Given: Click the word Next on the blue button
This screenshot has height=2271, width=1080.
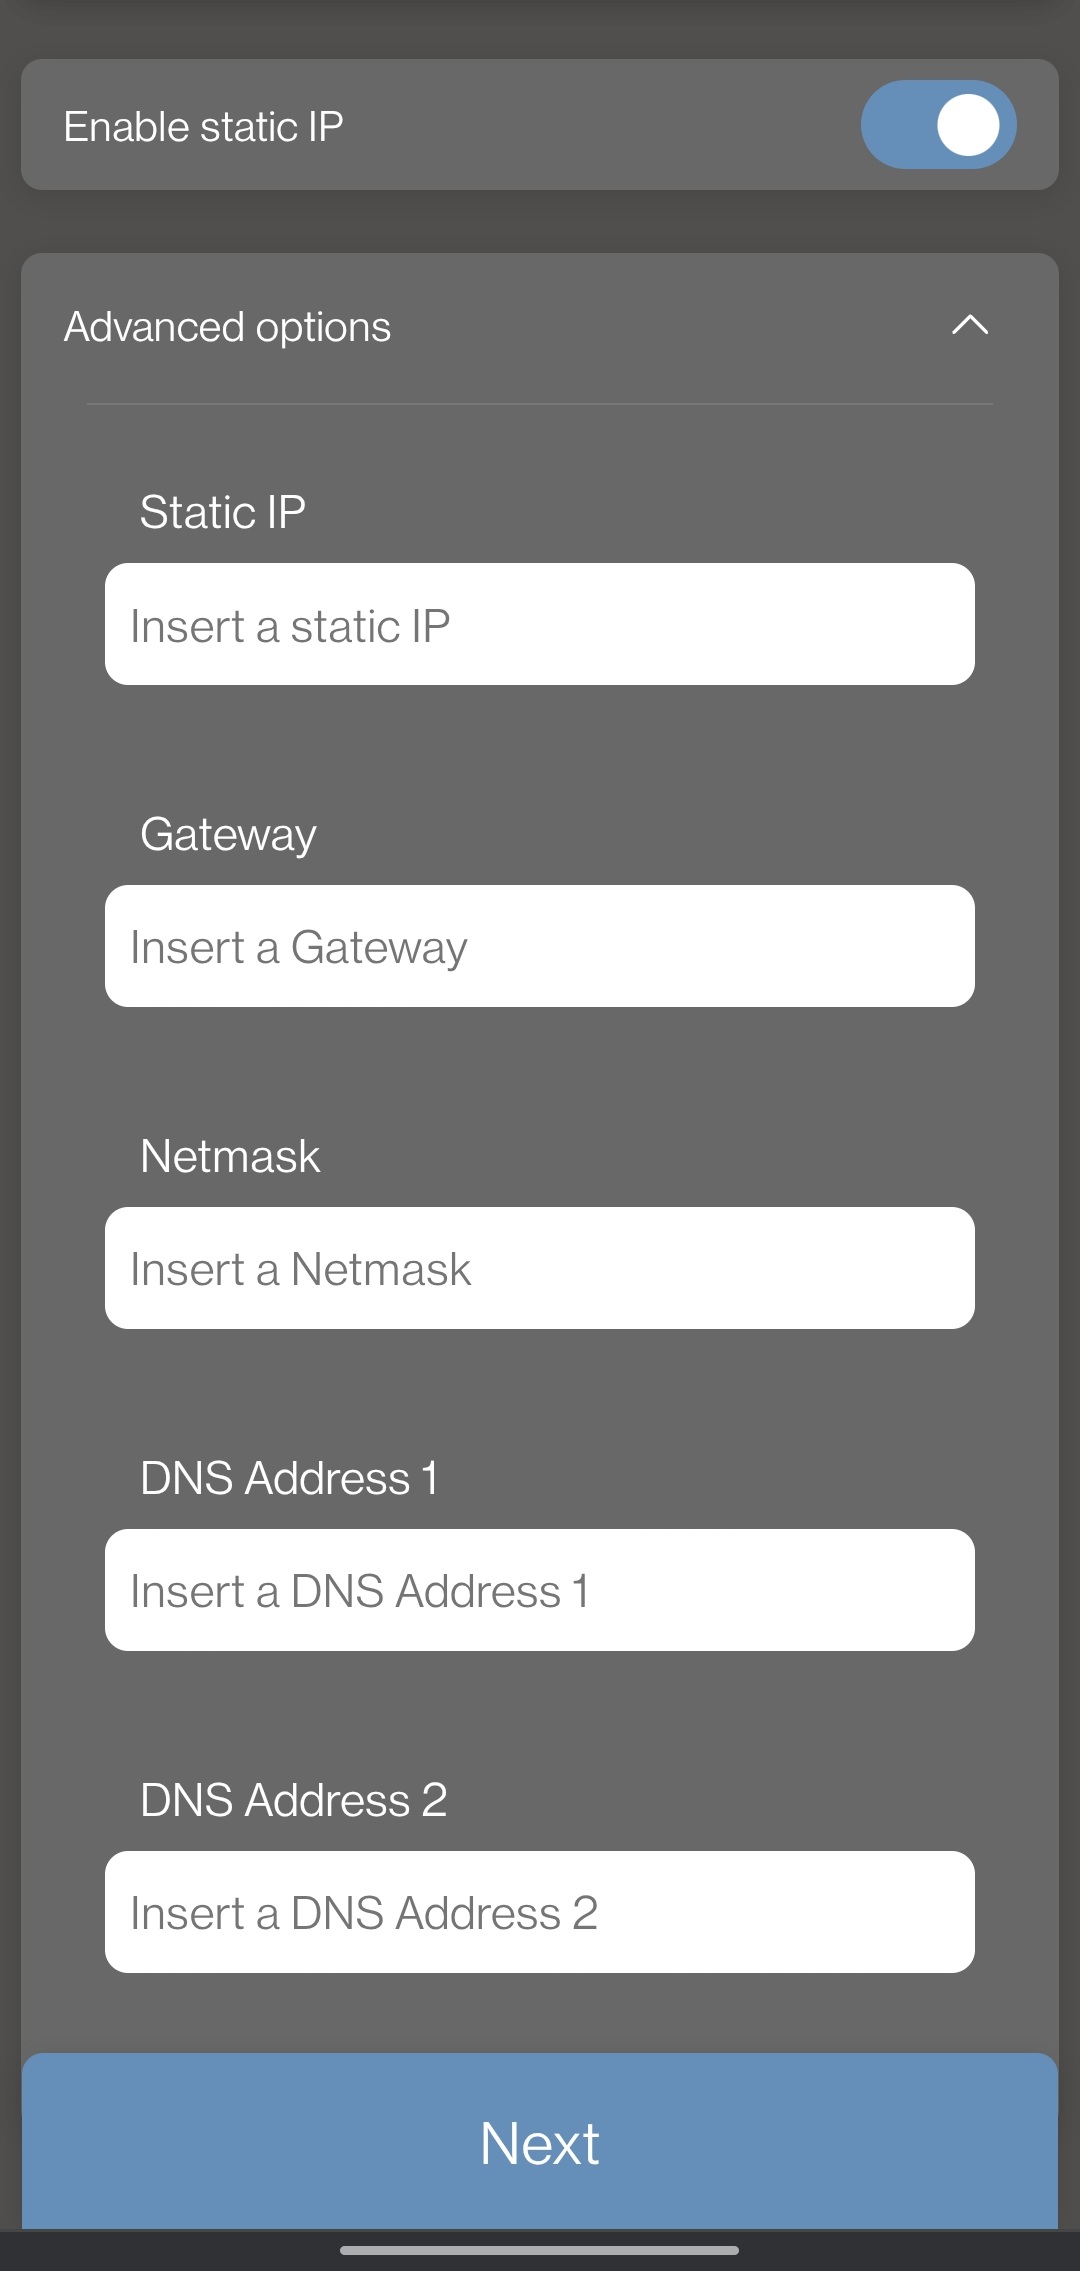Looking at the screenshot, I should tap(540, 2143).
